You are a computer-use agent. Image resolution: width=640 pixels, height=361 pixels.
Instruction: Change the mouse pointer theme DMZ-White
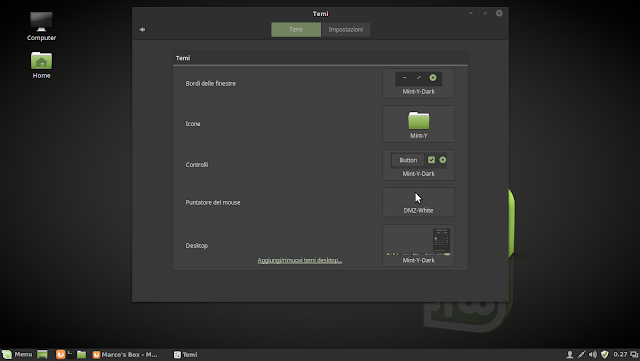point(418,203)
